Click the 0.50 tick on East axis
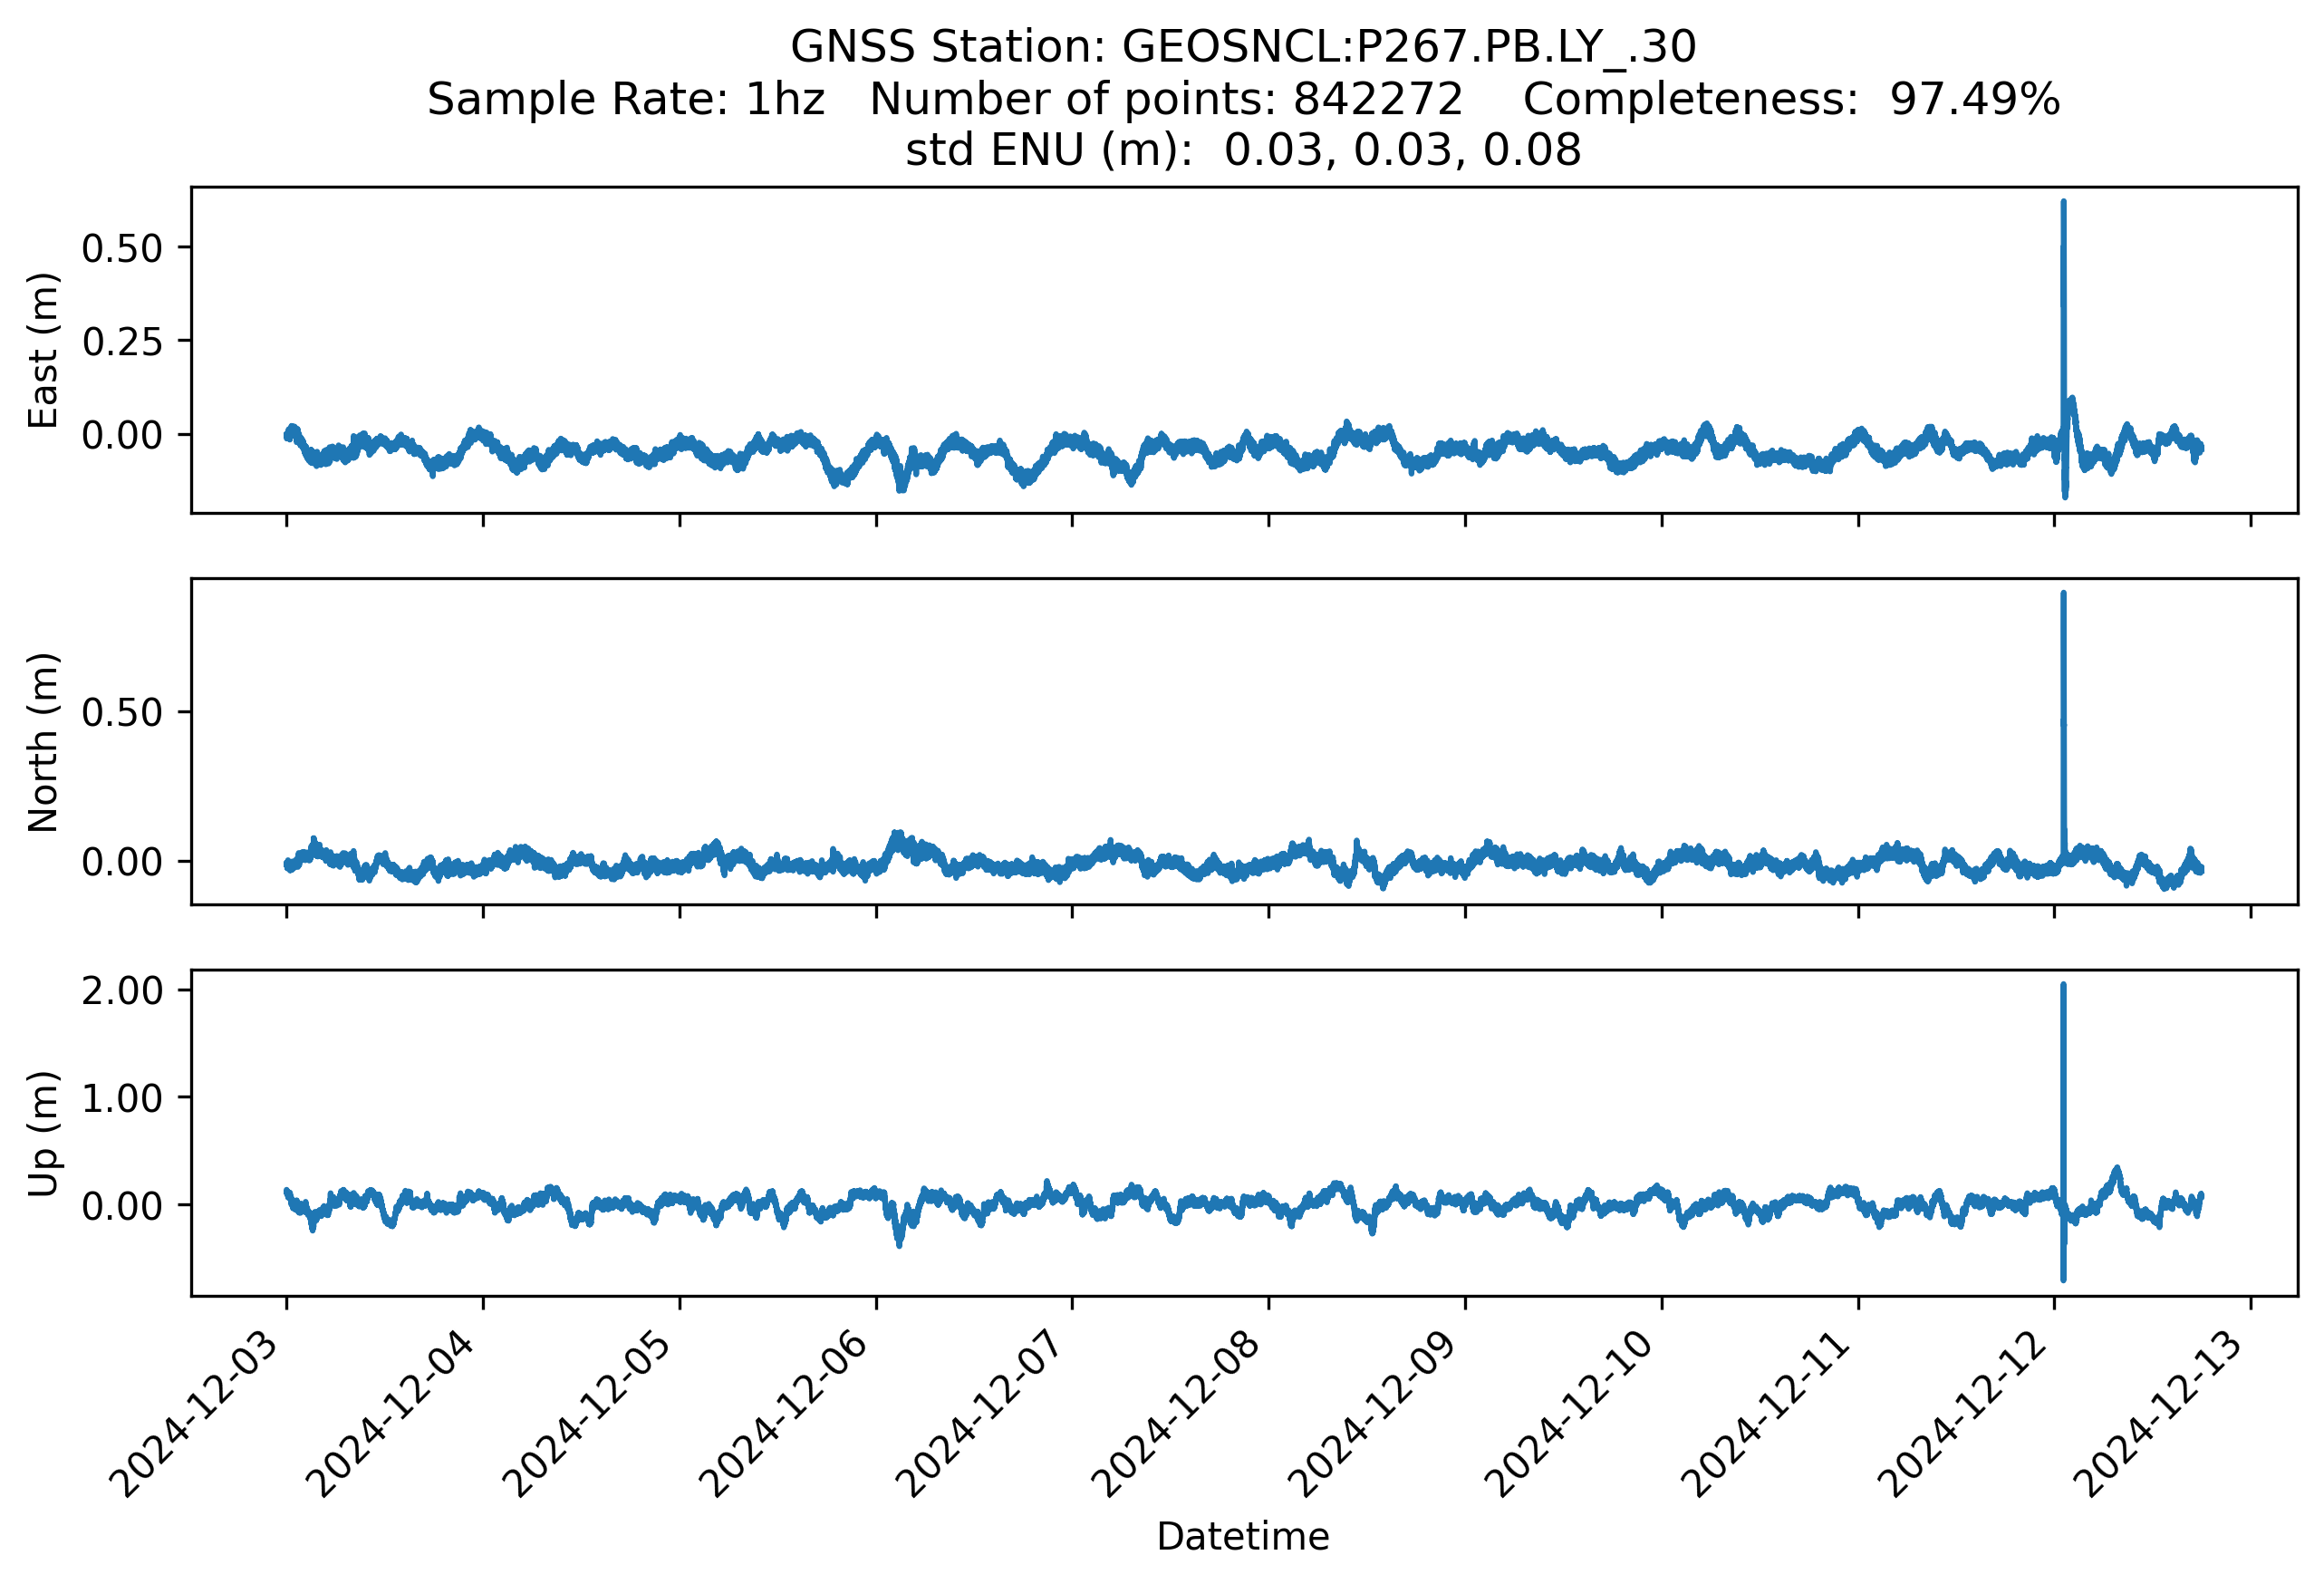 122,248
